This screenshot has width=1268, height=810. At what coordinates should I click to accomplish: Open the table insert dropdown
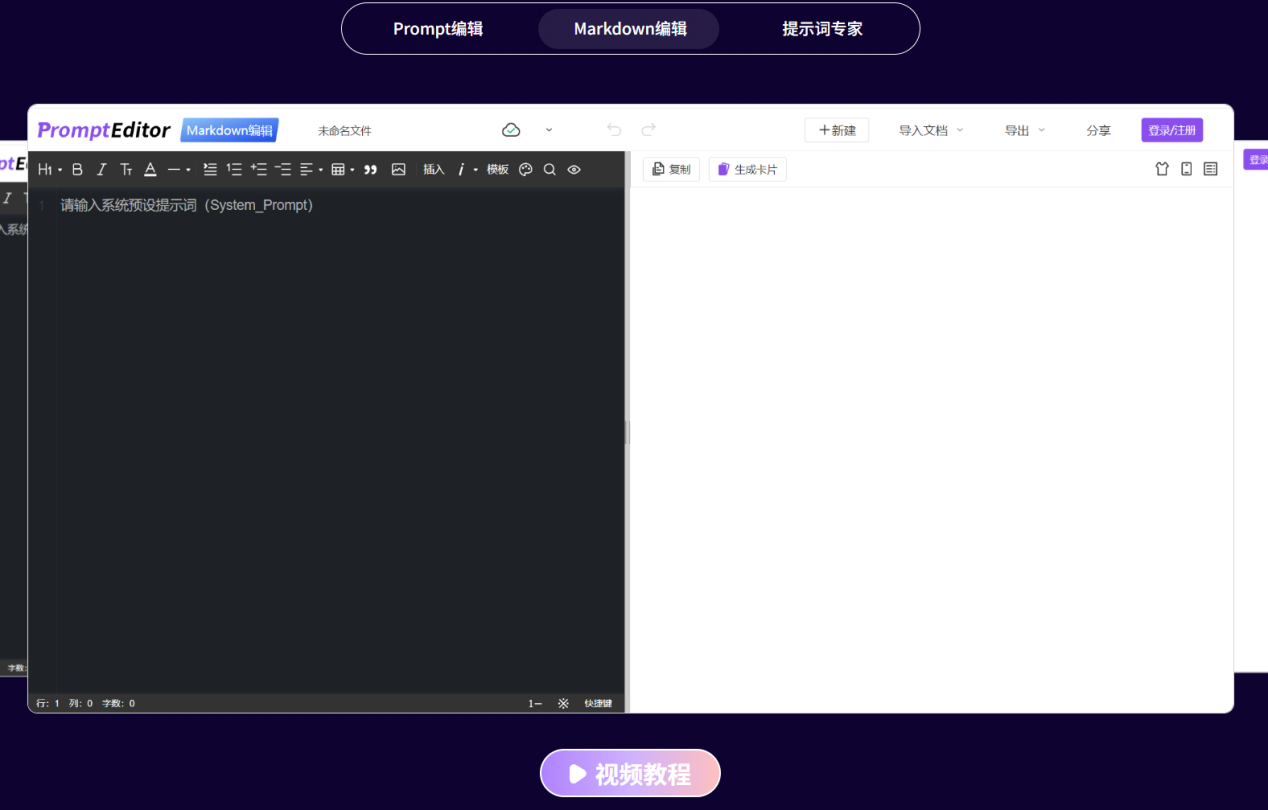tap(343, 170)
